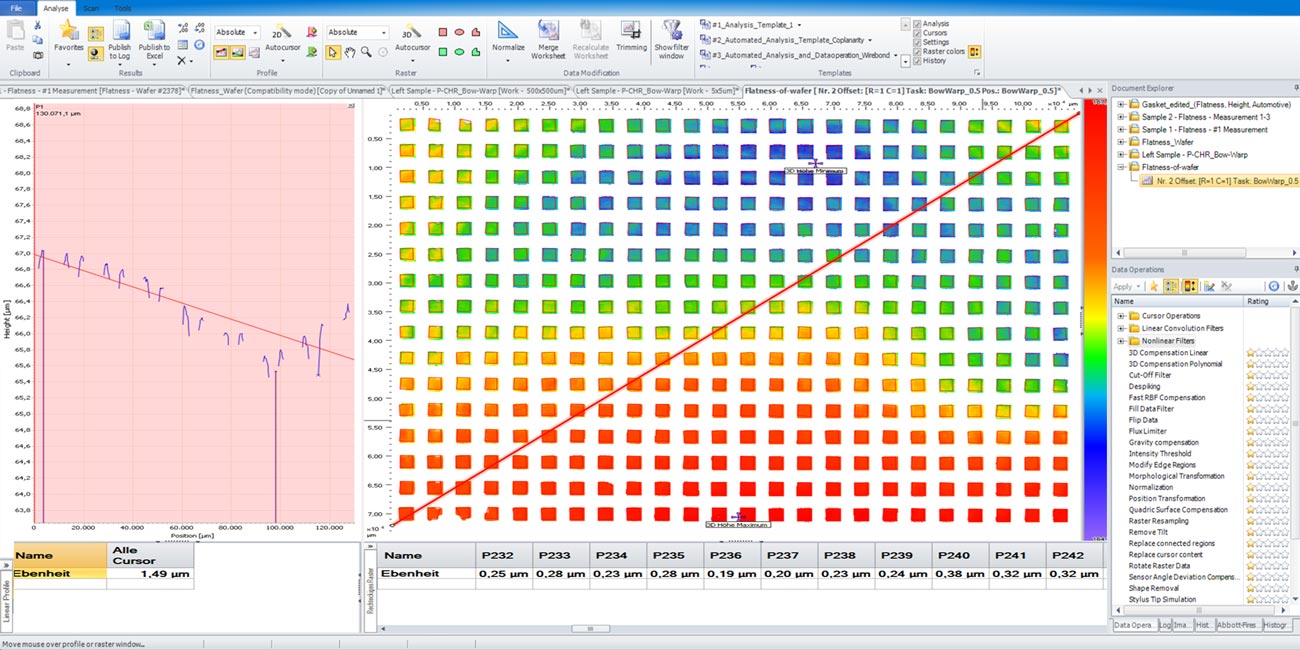Image resolution: width=1300 pixels, height=650 pixels.
Task: Click the Paste button
Action: coord(15,36)
